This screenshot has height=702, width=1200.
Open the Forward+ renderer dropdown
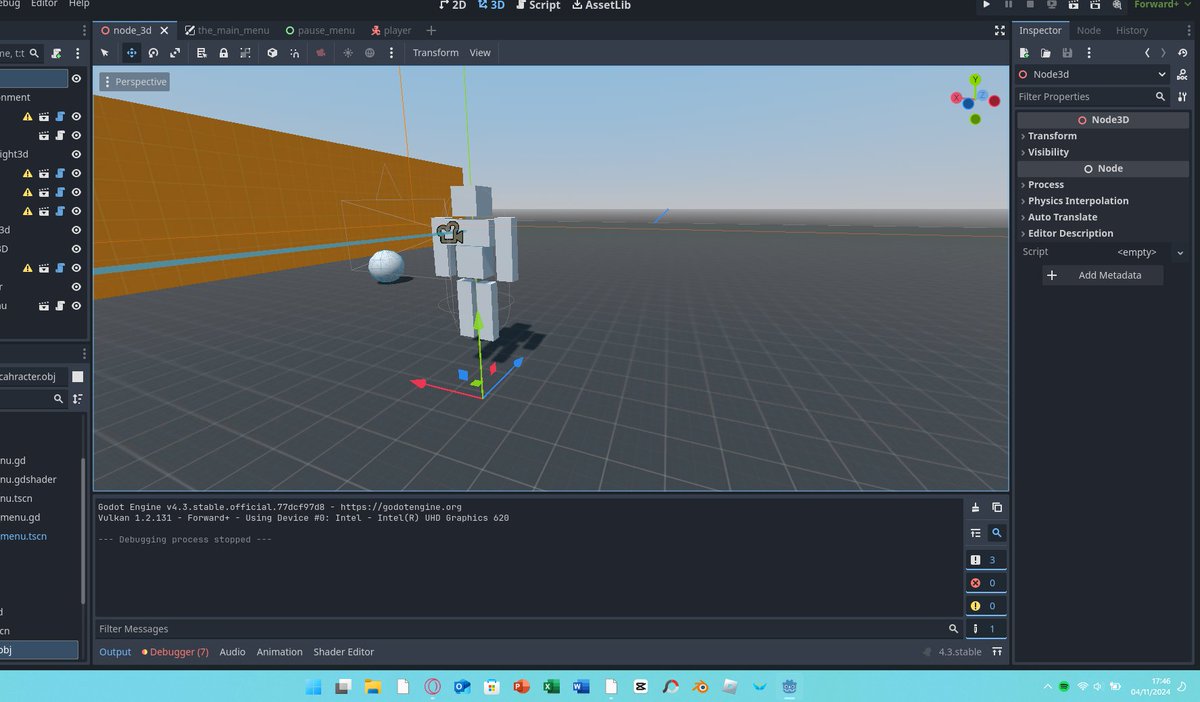(x=1161, y=5)
